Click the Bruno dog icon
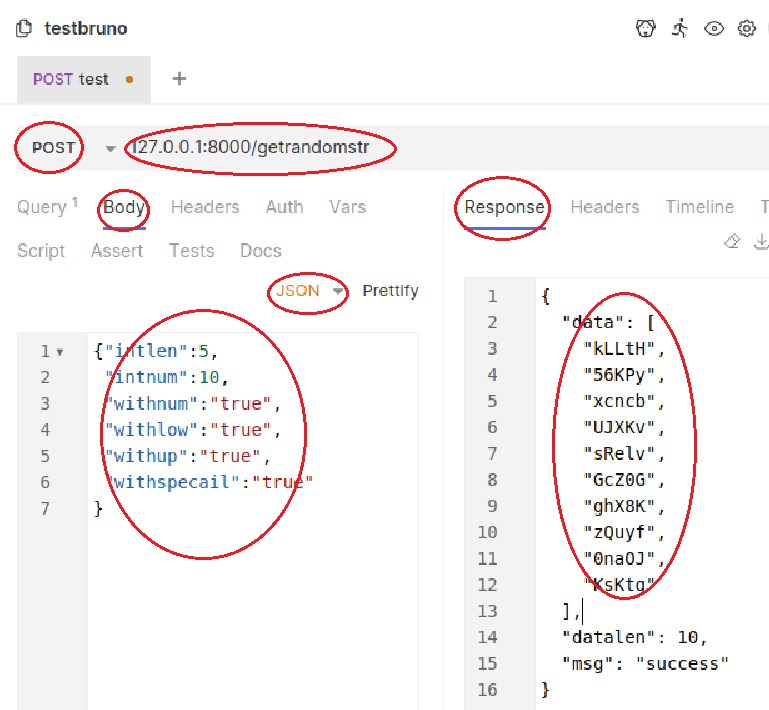This screenshot has width=769, height=710. click(646, 28)
